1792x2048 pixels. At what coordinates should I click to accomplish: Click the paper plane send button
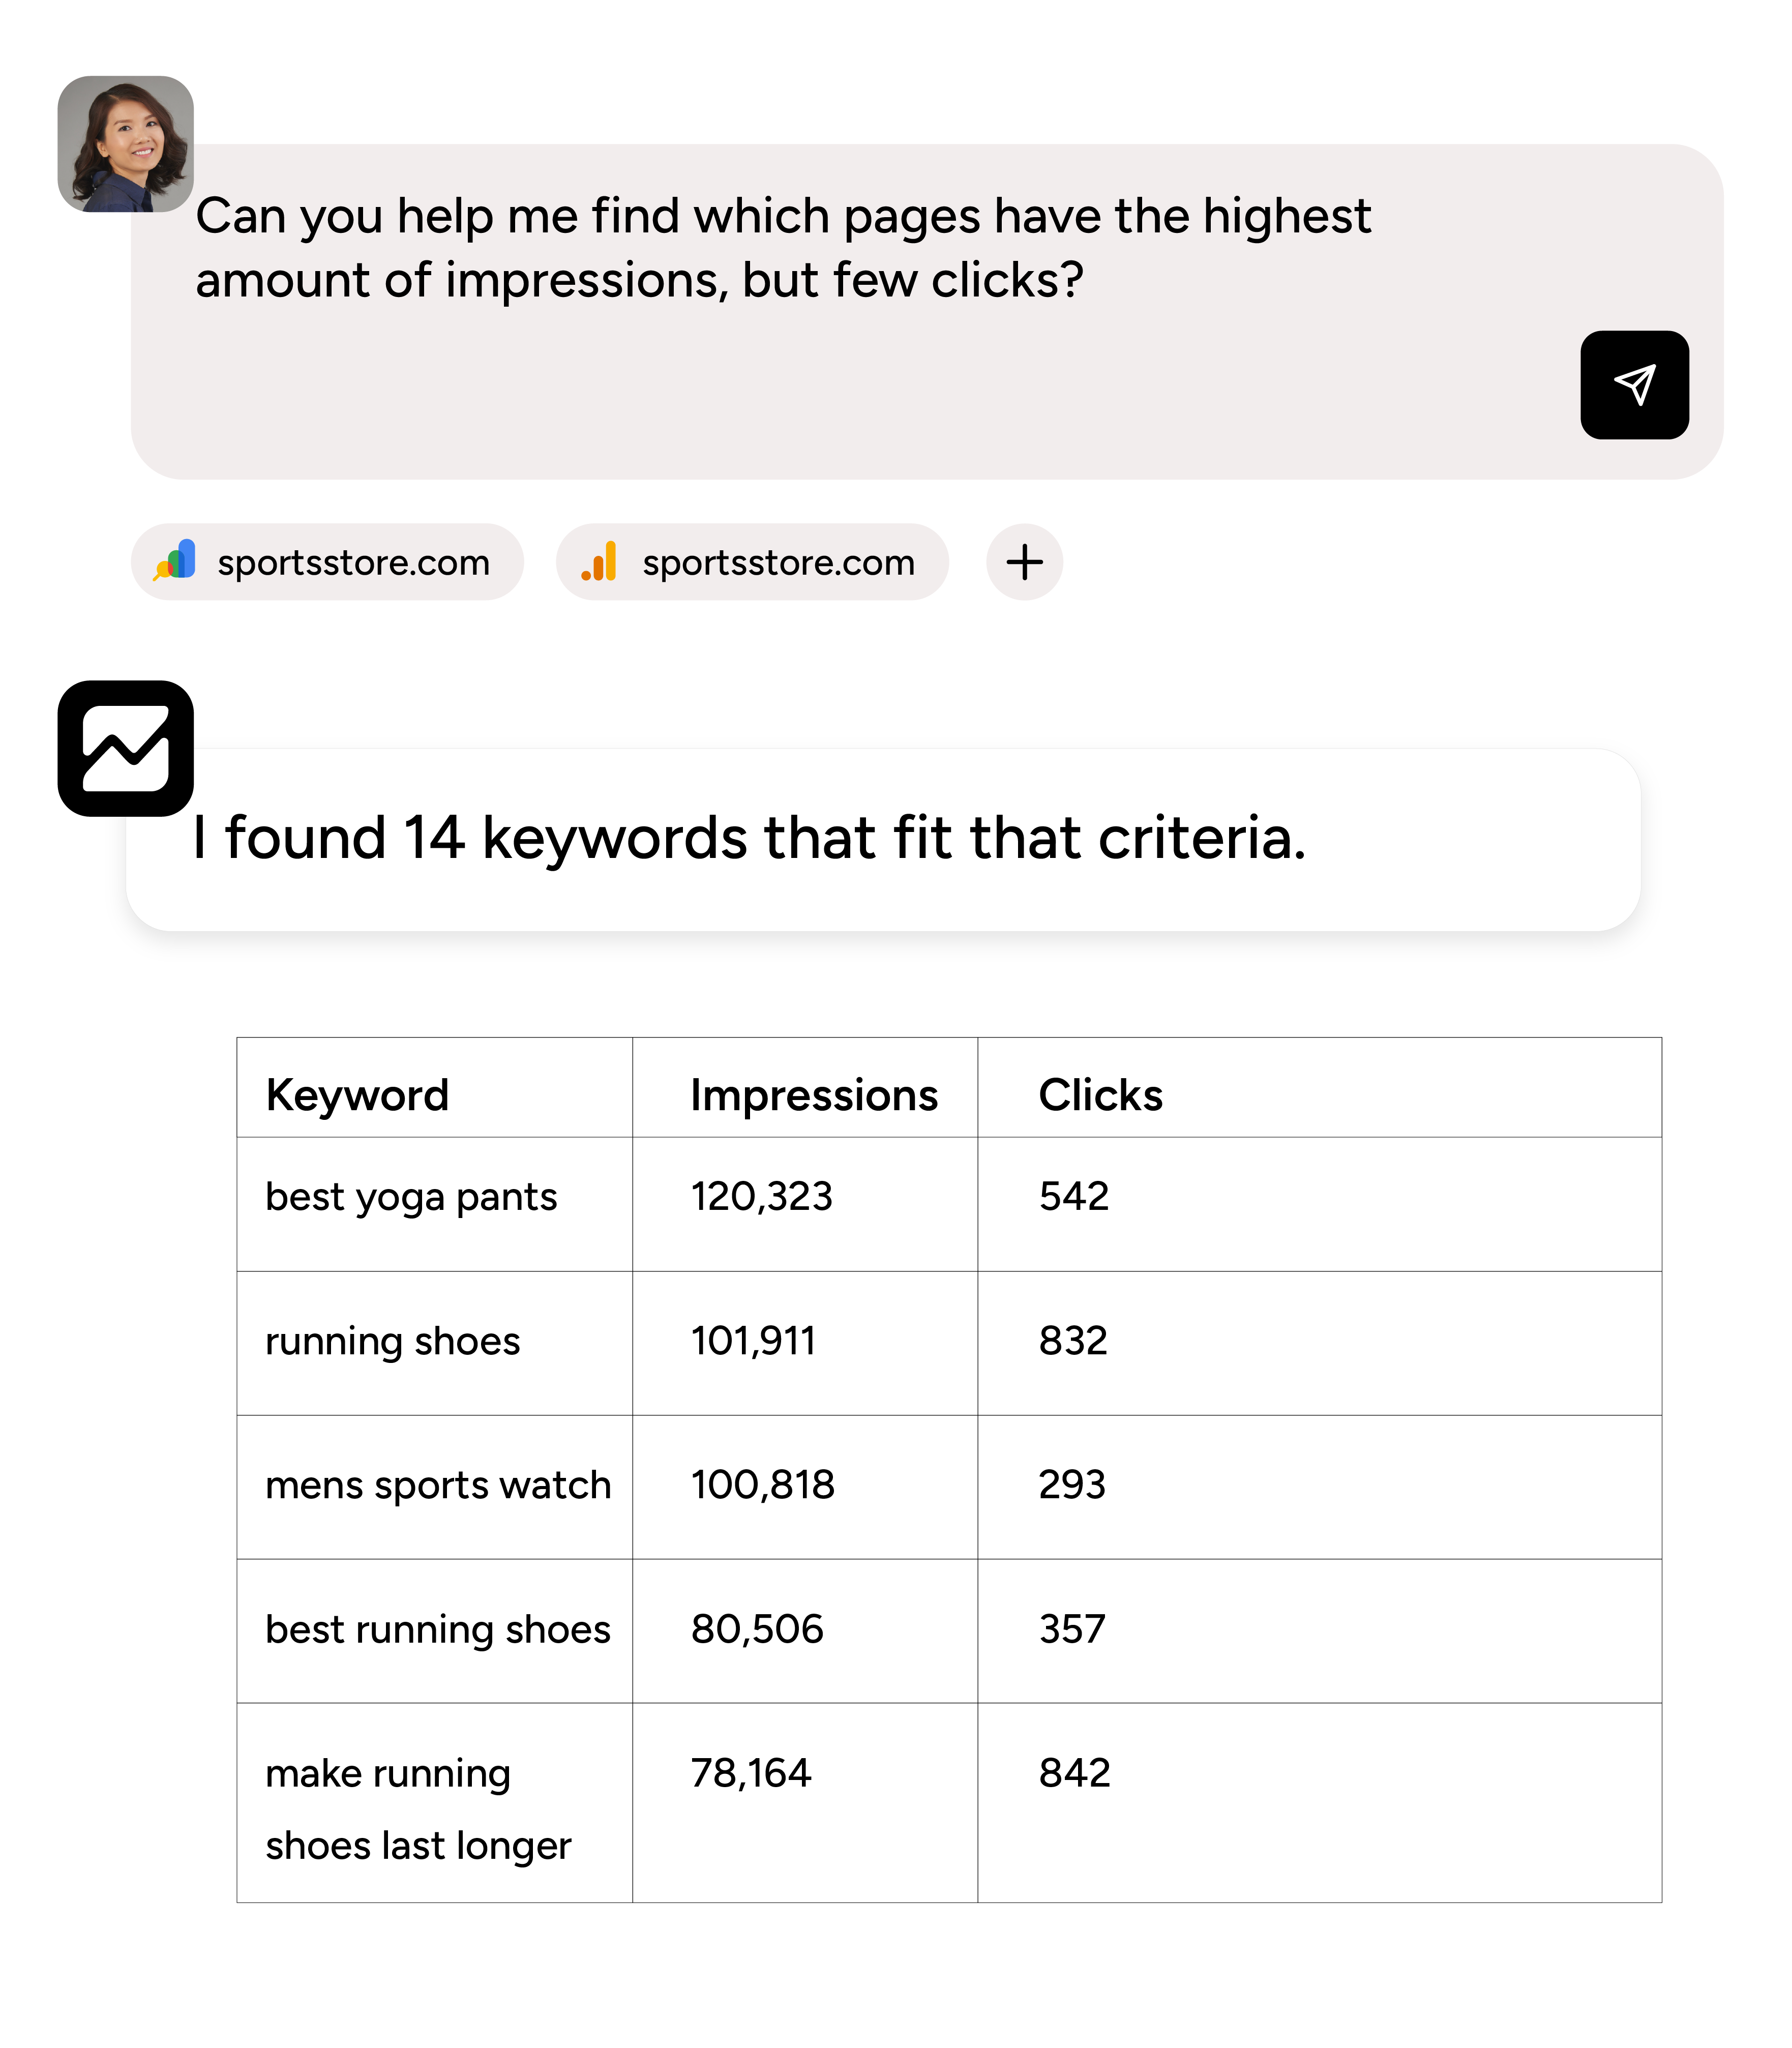(1634, 385)
